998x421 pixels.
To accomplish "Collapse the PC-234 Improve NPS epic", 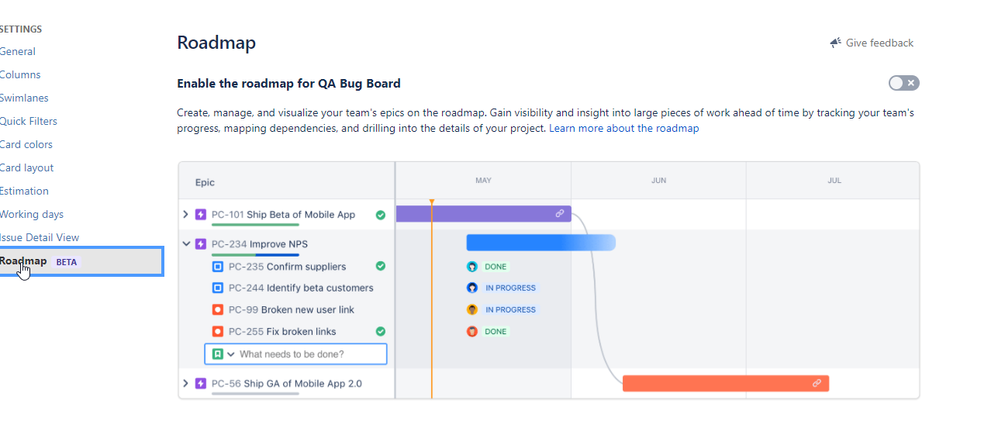I will click(x=186, y=244).
